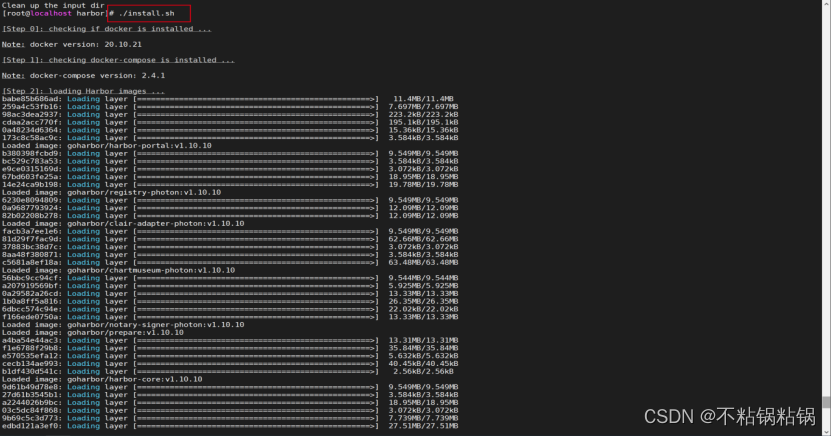Click "Loaded image: goharbor/registry-photon:v1.10.10"

point(111,192)
